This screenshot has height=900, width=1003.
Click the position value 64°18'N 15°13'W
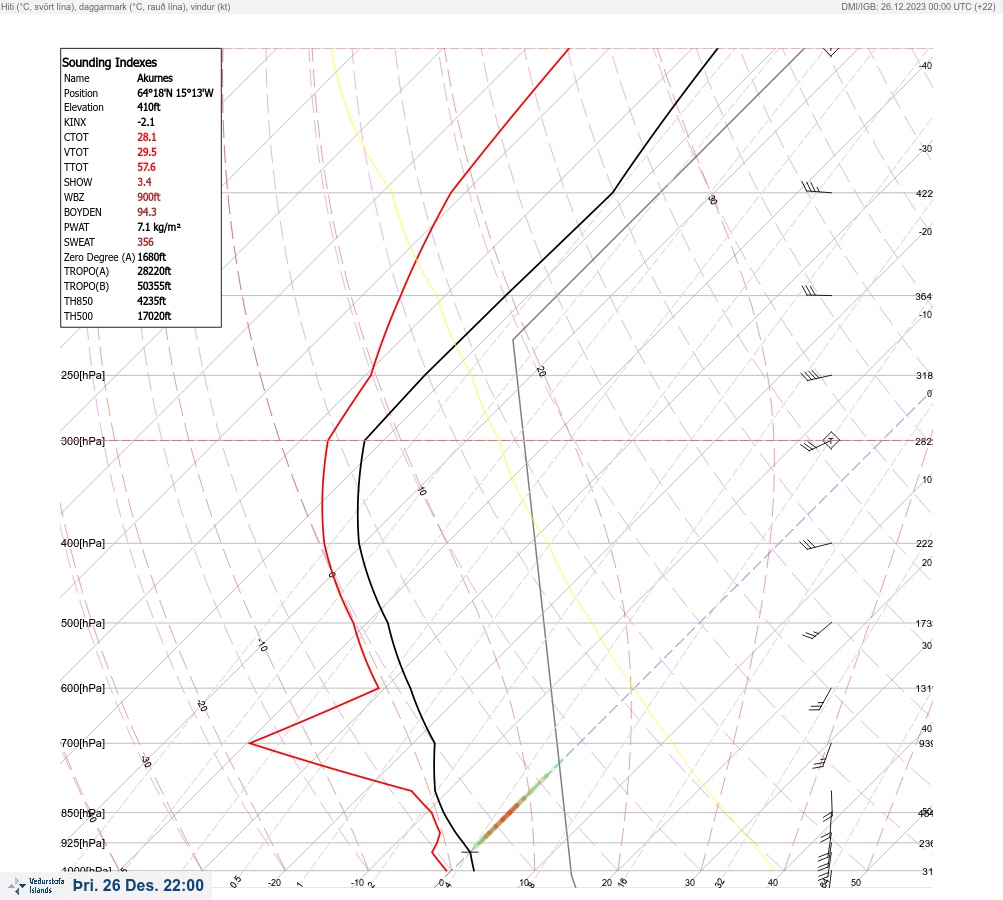point(175,93)
